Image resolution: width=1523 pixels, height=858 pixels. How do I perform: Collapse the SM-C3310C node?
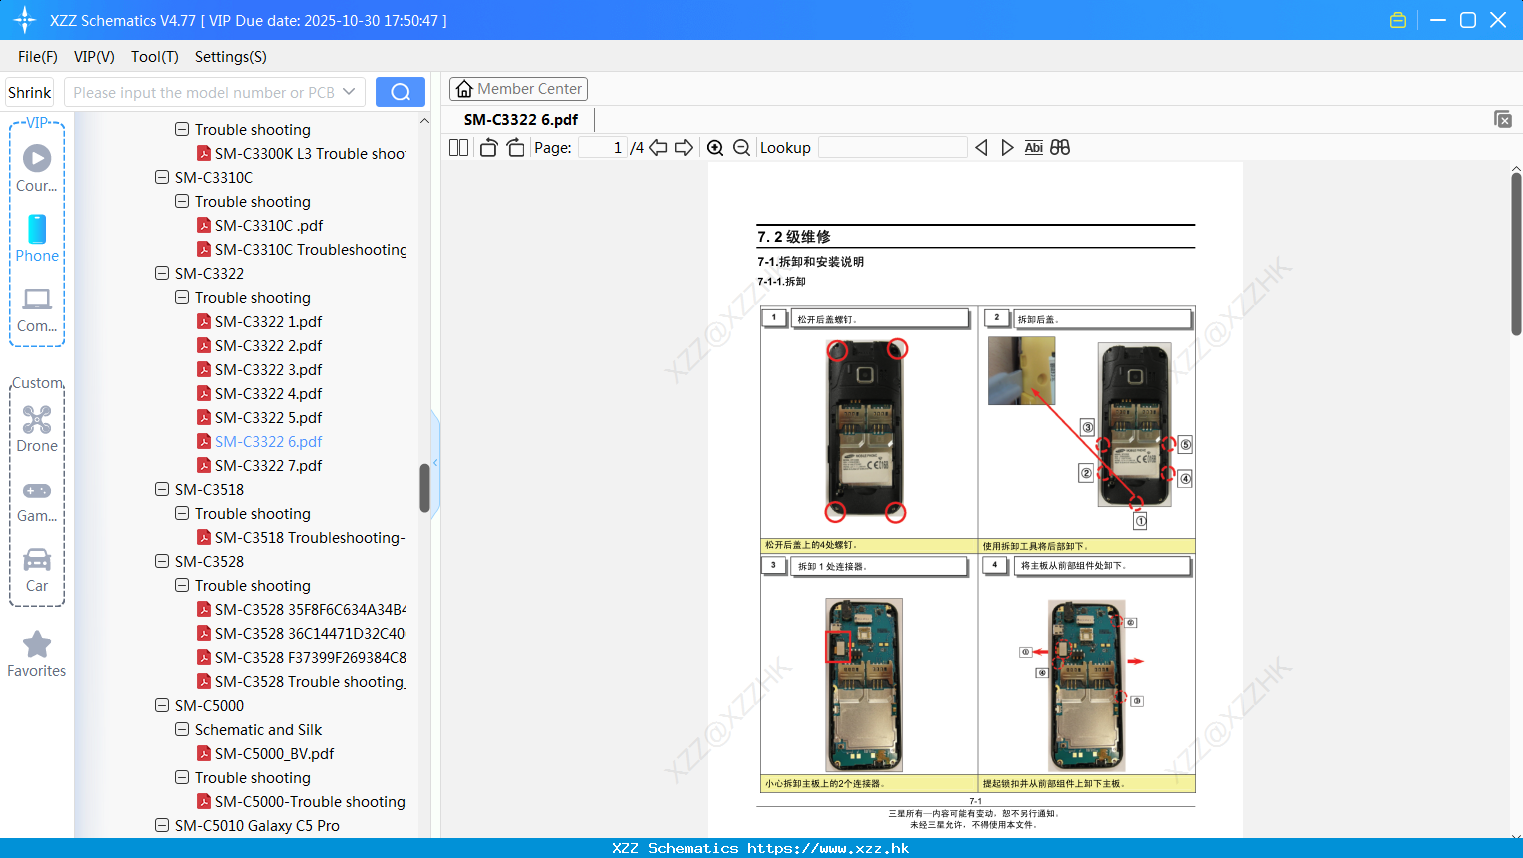click(162, 177)
